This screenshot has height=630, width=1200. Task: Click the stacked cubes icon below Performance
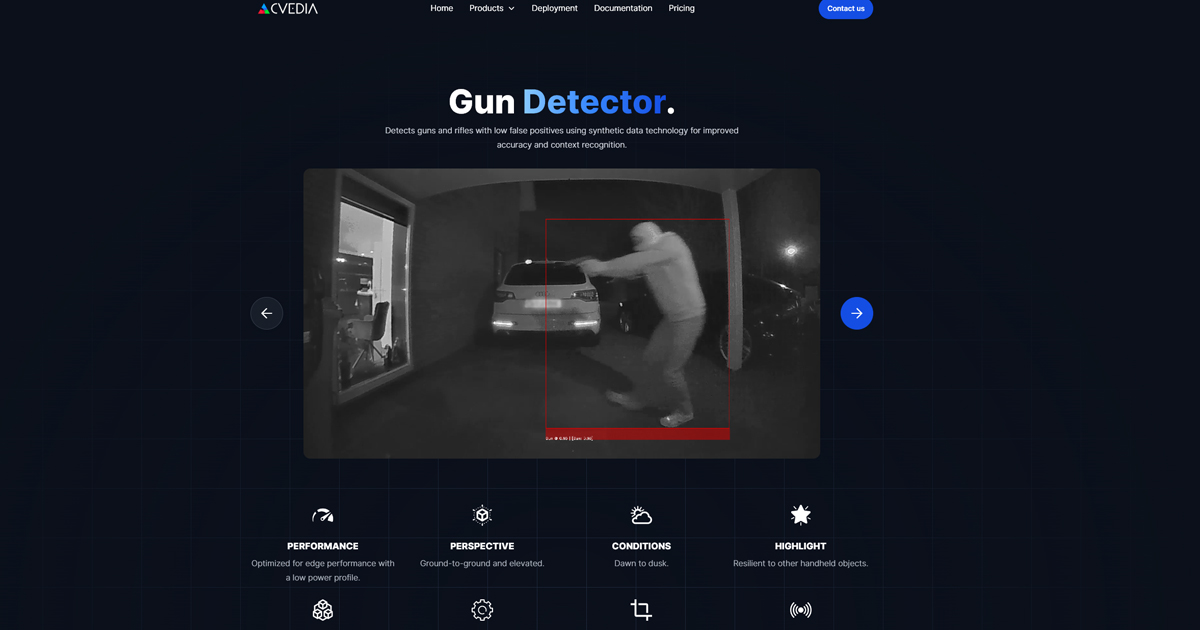pyautogui.click(x=322, y=609)
